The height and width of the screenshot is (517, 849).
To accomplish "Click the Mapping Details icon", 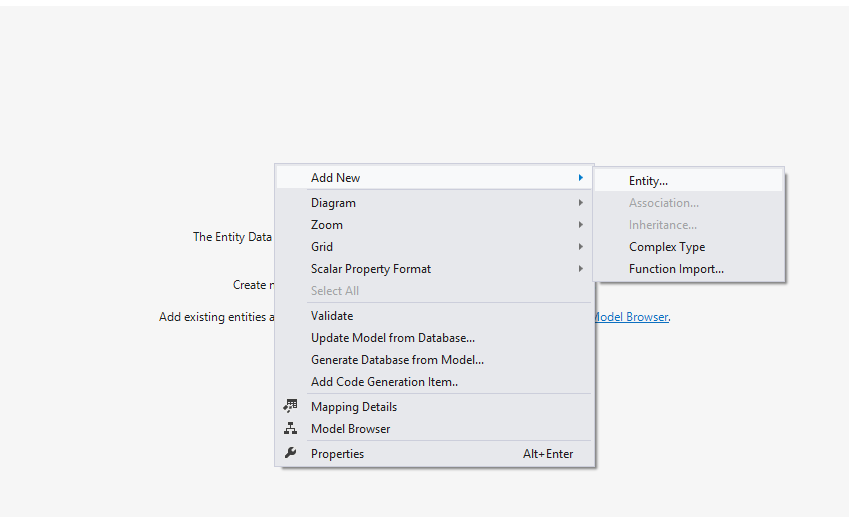I will tap(291, 406).
